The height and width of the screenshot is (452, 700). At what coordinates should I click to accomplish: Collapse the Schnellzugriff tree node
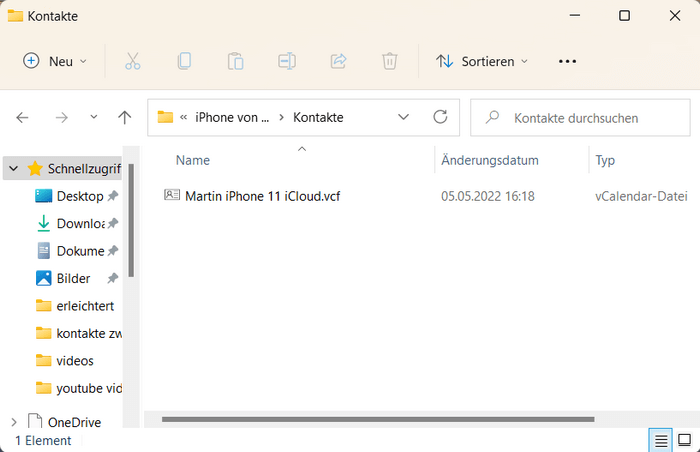[14, 169]
